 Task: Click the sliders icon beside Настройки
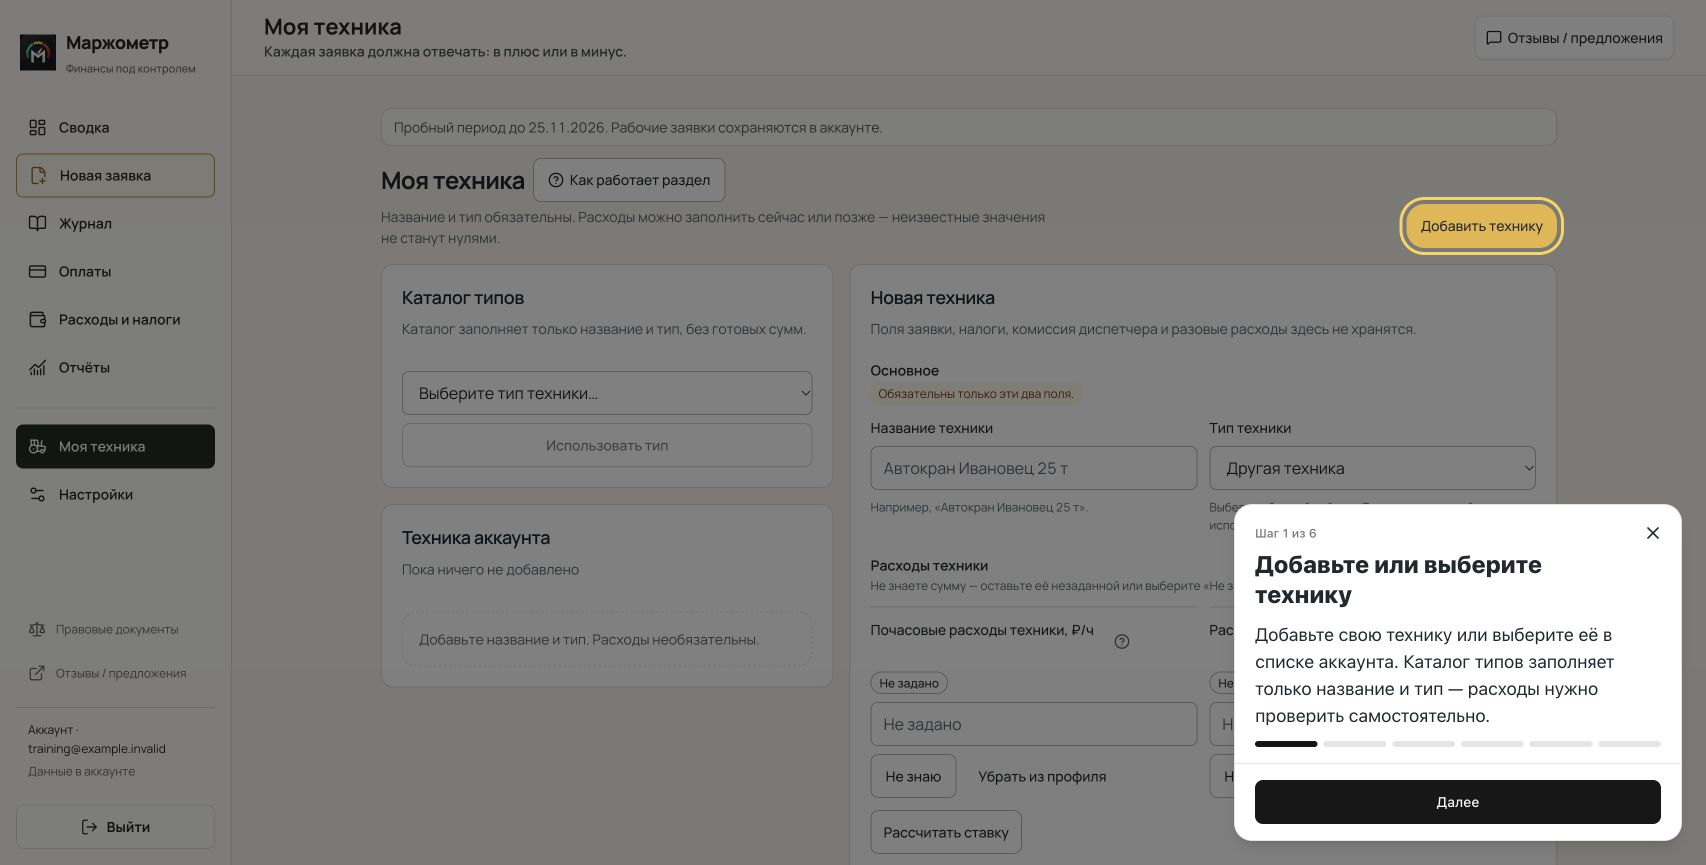pyautogui.click(x=38, y=495)
